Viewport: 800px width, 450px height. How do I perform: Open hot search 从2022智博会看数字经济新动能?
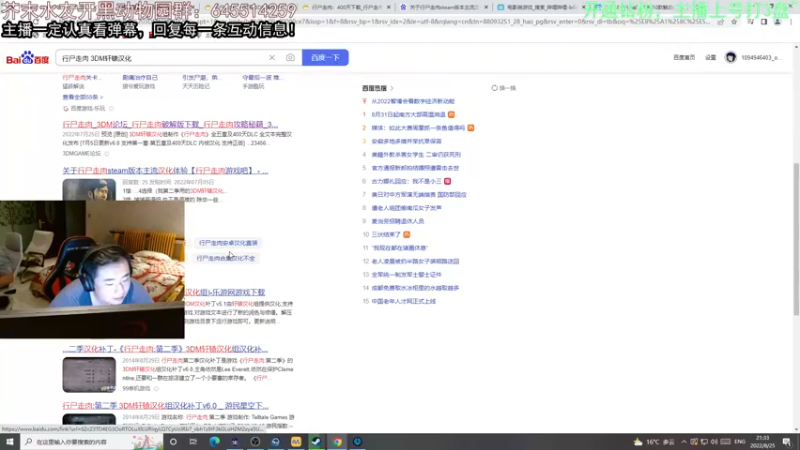413,101
